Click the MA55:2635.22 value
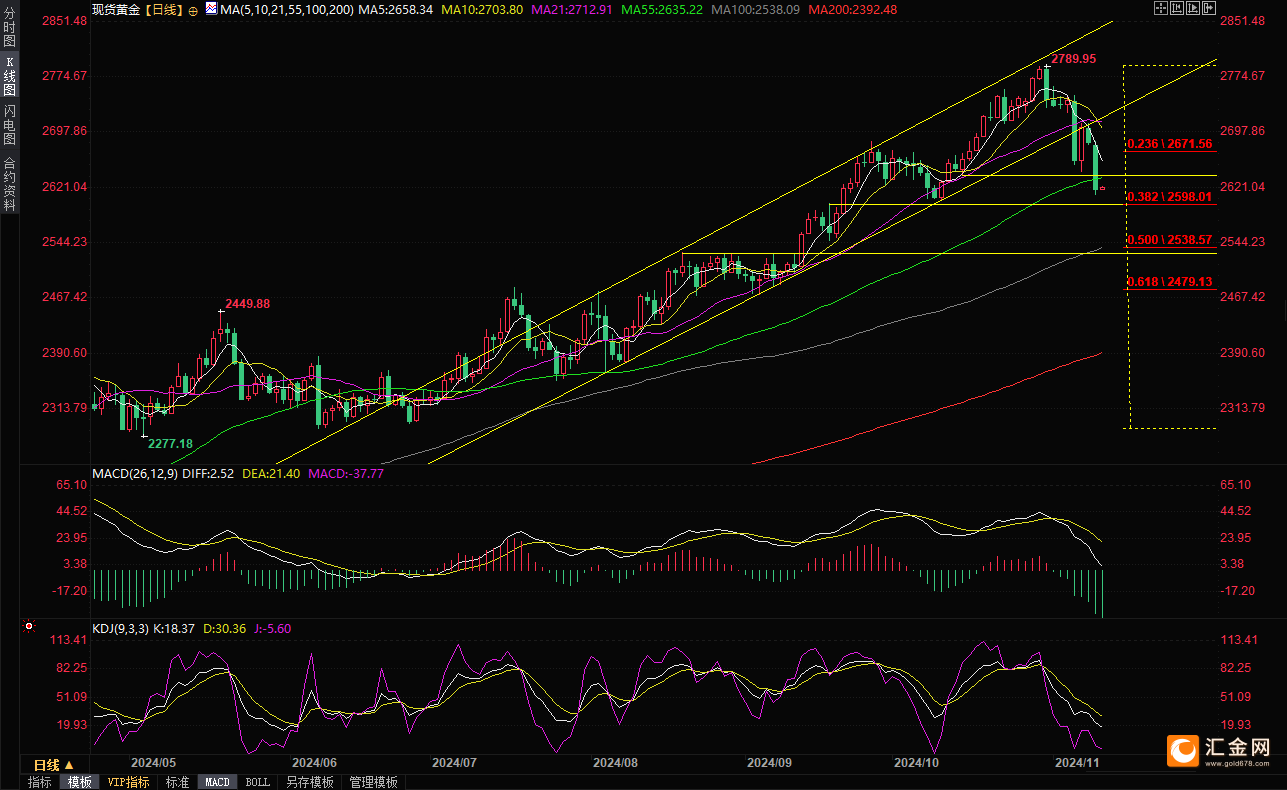This screenshot has height=790, width=1287. 664,9
